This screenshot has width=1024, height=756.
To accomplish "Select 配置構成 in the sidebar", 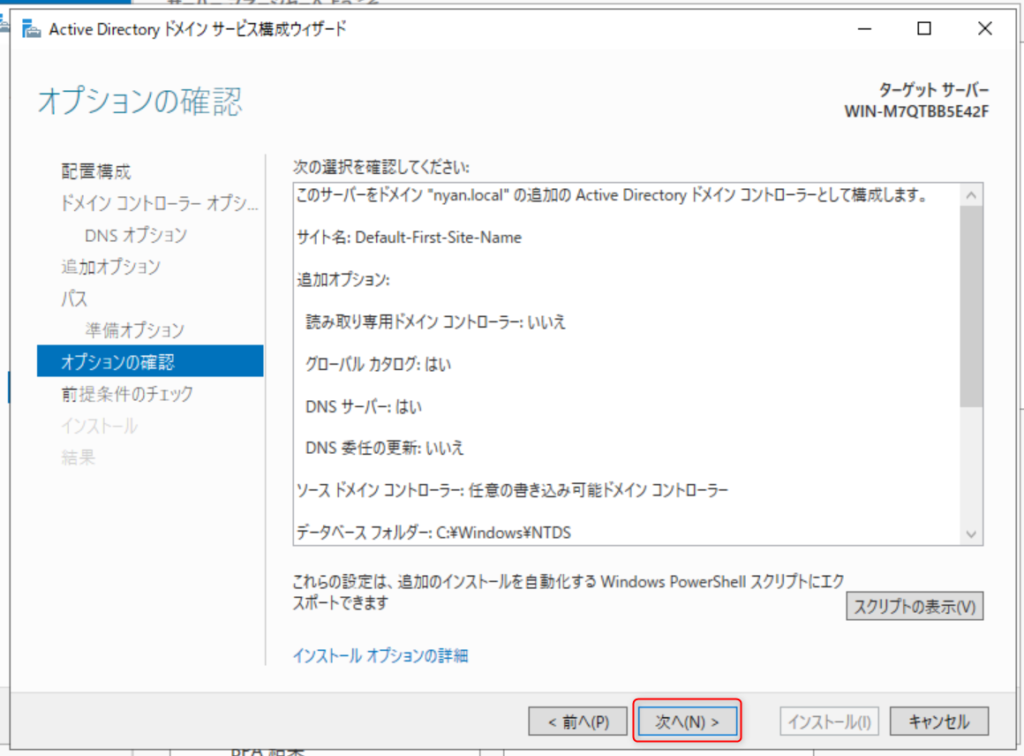I will [x=96, y=172].
